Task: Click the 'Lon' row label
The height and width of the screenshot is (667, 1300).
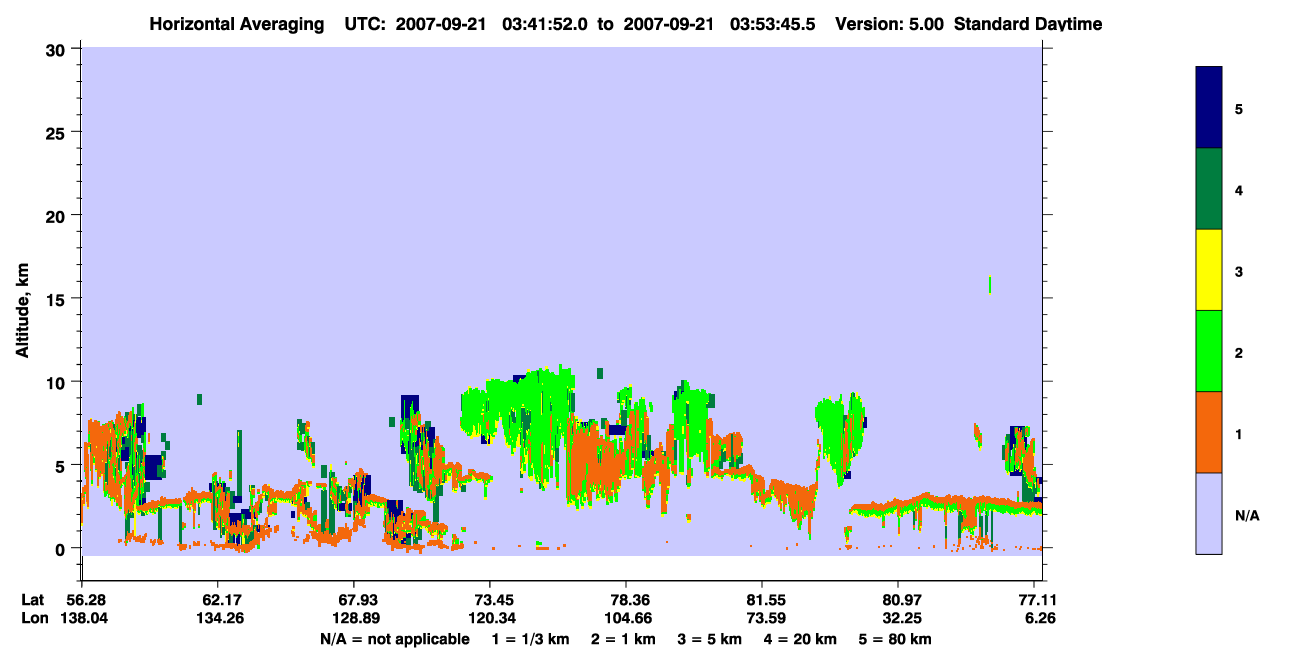Action: pos(33,618)
